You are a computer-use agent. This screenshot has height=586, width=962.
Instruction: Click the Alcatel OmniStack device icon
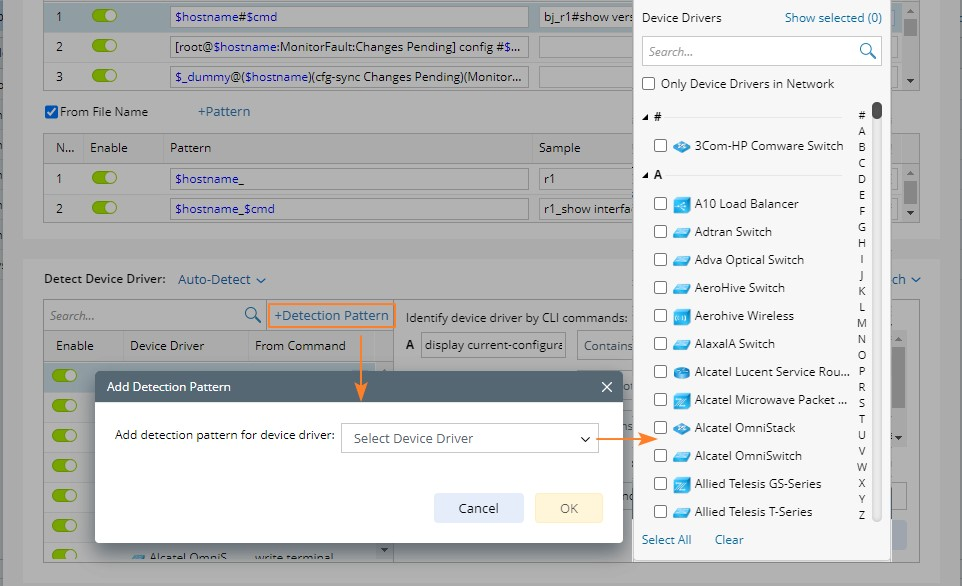coord(682,428)
